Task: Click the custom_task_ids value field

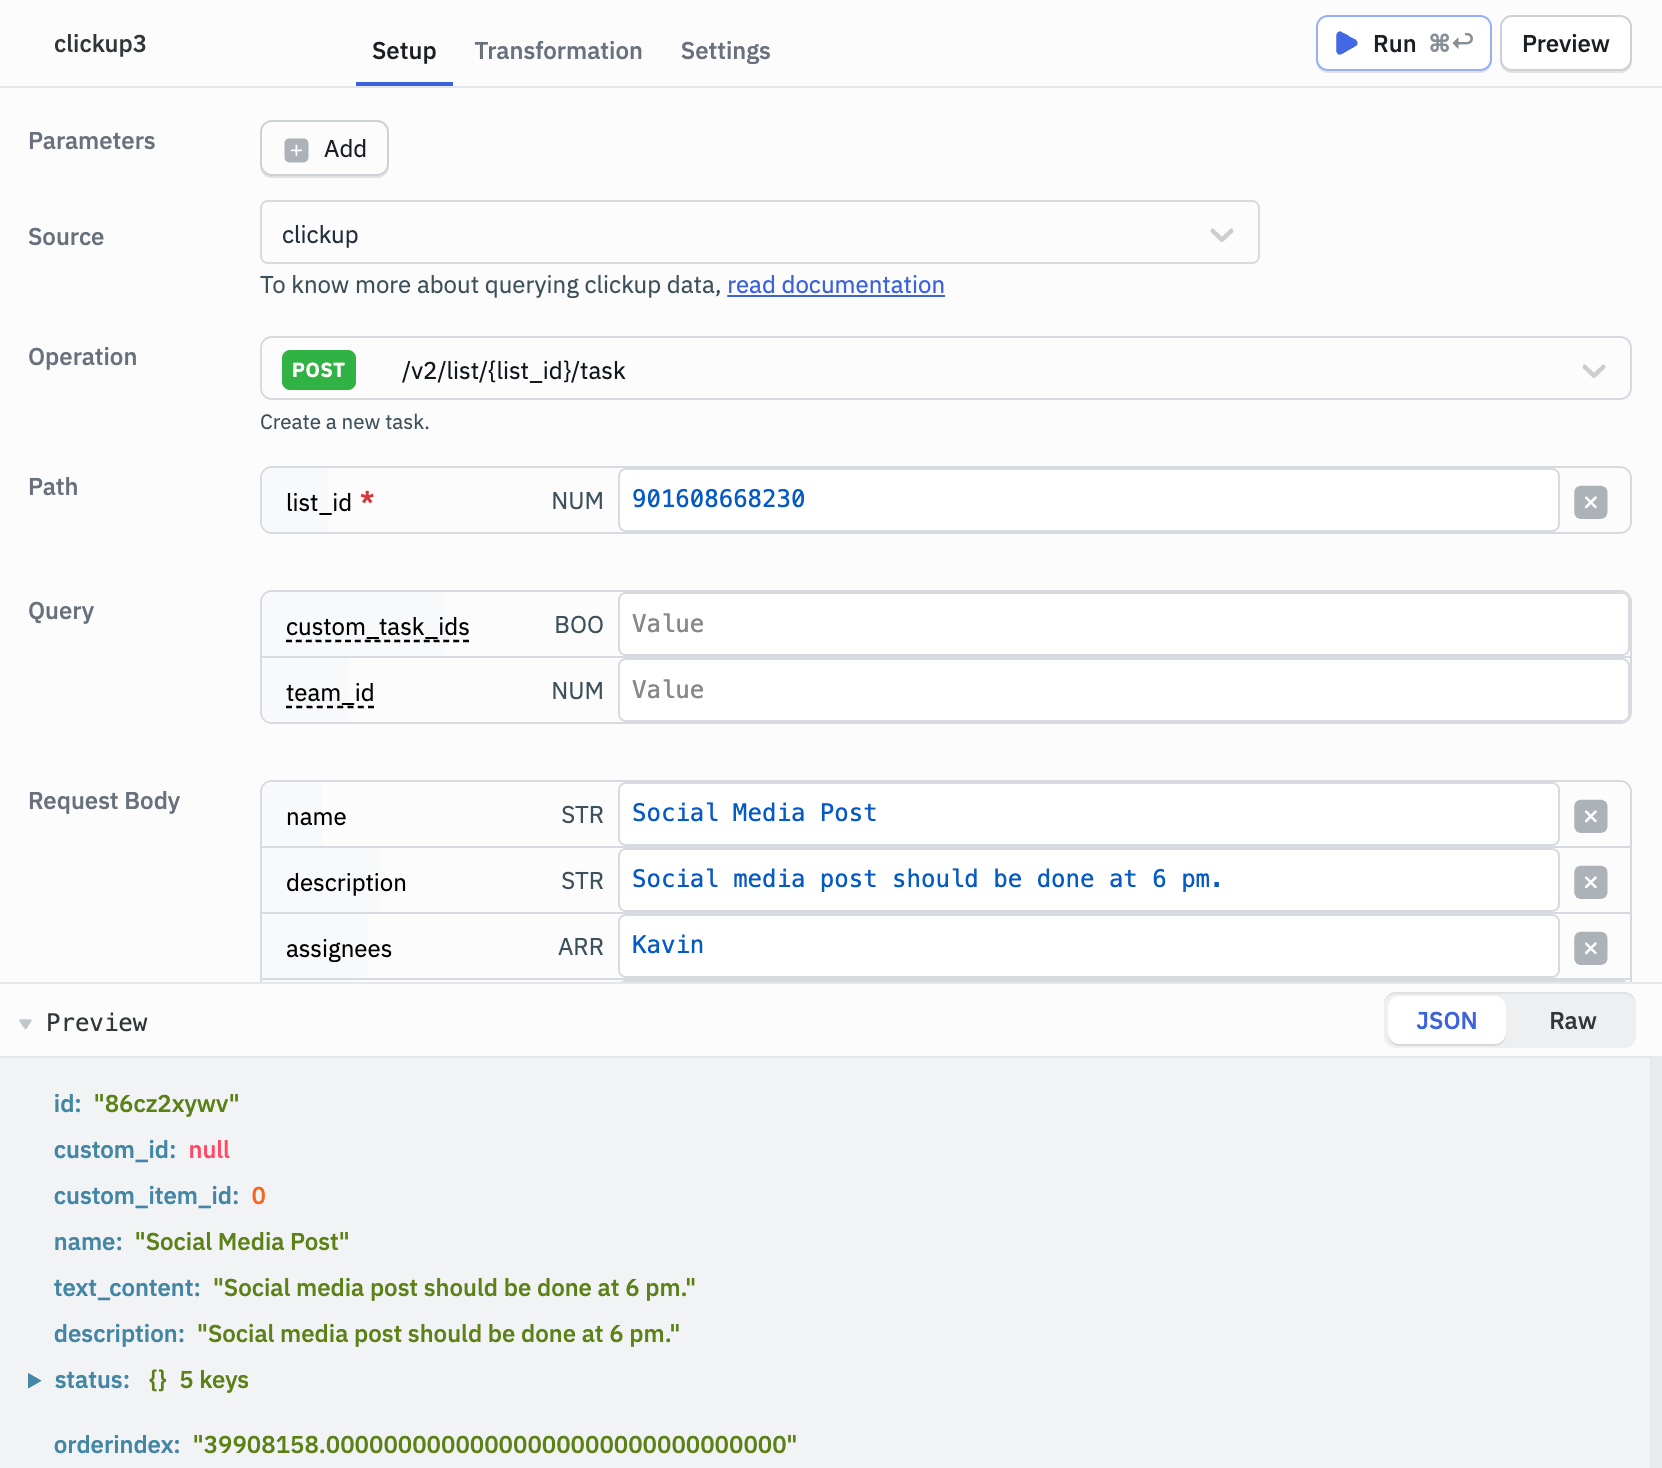Action: [x=1122, y=623]
